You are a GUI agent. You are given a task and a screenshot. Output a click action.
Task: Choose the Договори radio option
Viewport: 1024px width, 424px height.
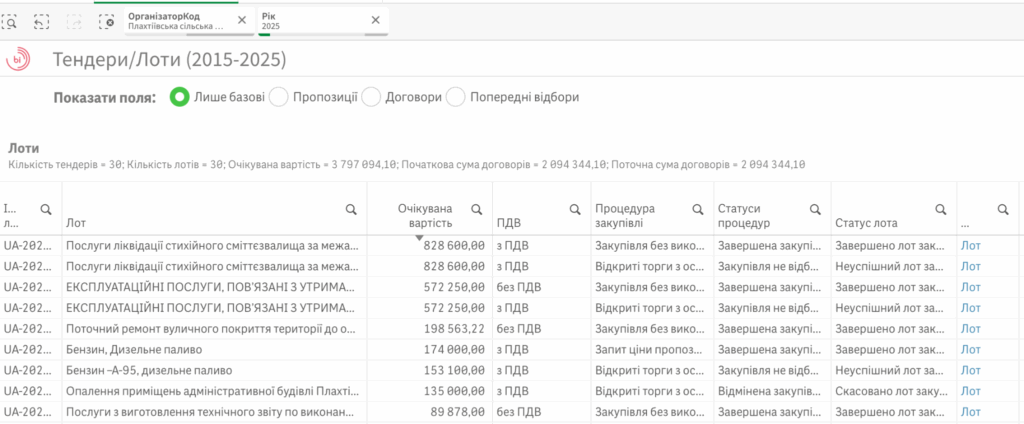click(x=371, y=97)
